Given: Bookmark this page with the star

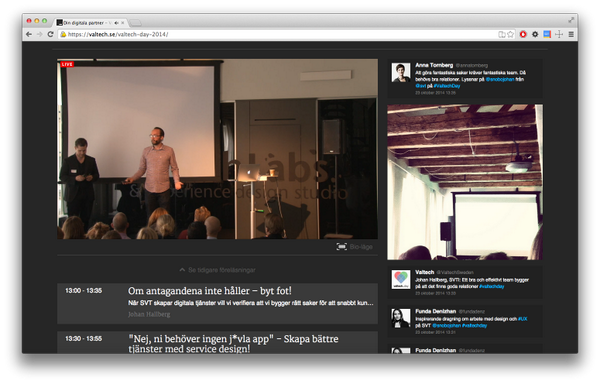Looking at the screenshot, I should coord(510,34).
